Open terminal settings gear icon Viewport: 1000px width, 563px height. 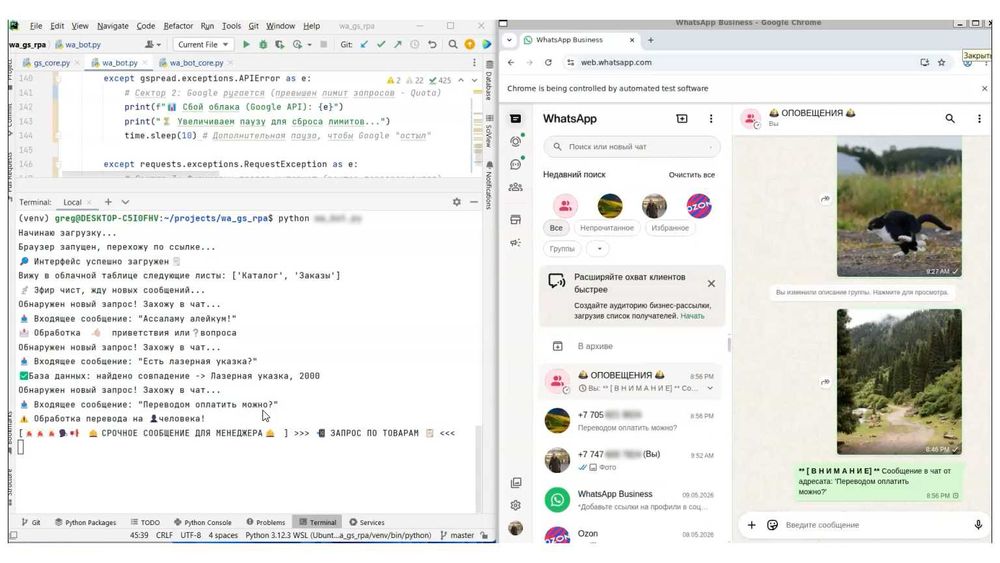457,201
